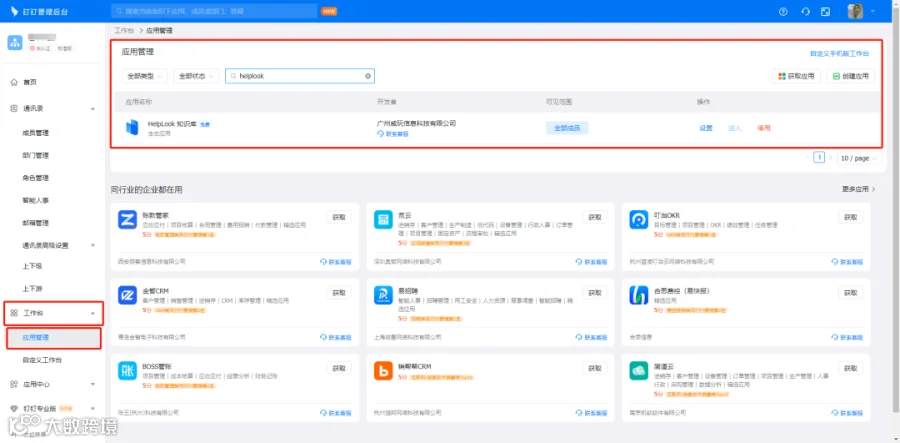Collapse the 工作台 section
900x443 pixels.
53,313
